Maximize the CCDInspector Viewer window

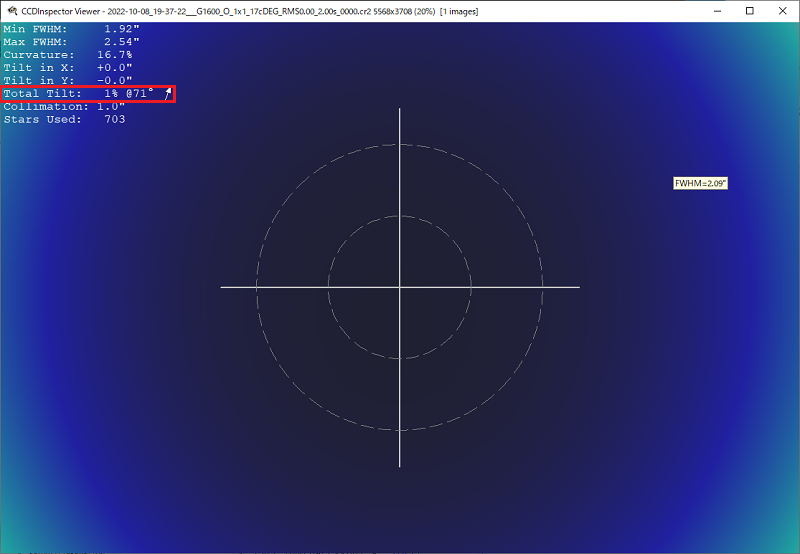pos(749,11)
